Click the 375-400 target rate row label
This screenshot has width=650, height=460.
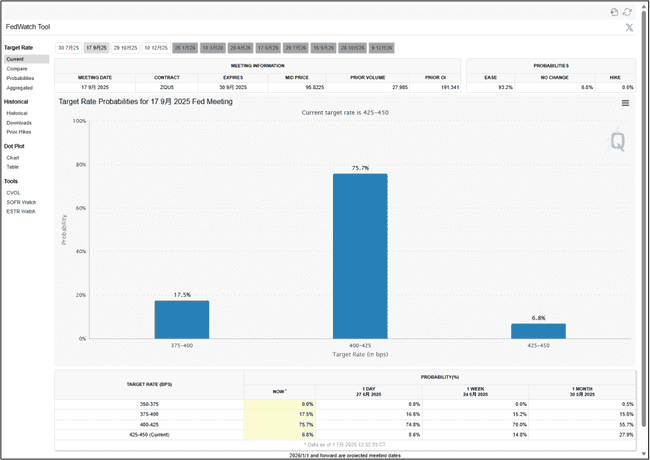[149, 414]
